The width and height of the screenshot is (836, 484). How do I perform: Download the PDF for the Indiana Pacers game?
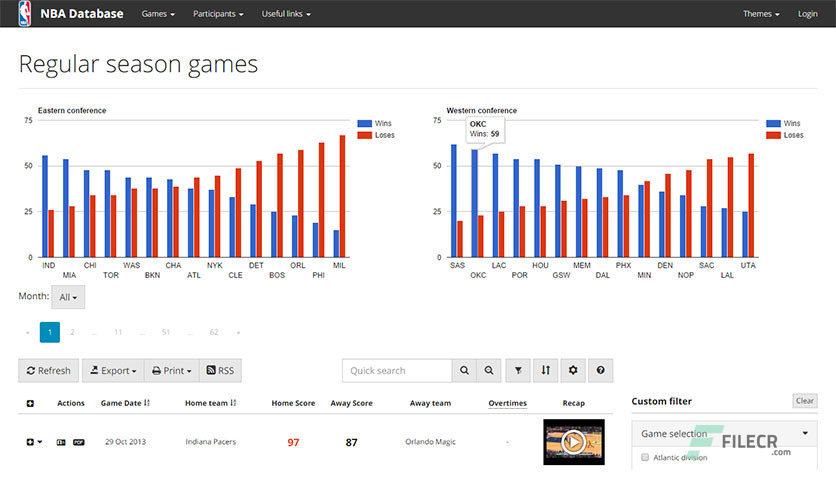(x=79, y=442)
